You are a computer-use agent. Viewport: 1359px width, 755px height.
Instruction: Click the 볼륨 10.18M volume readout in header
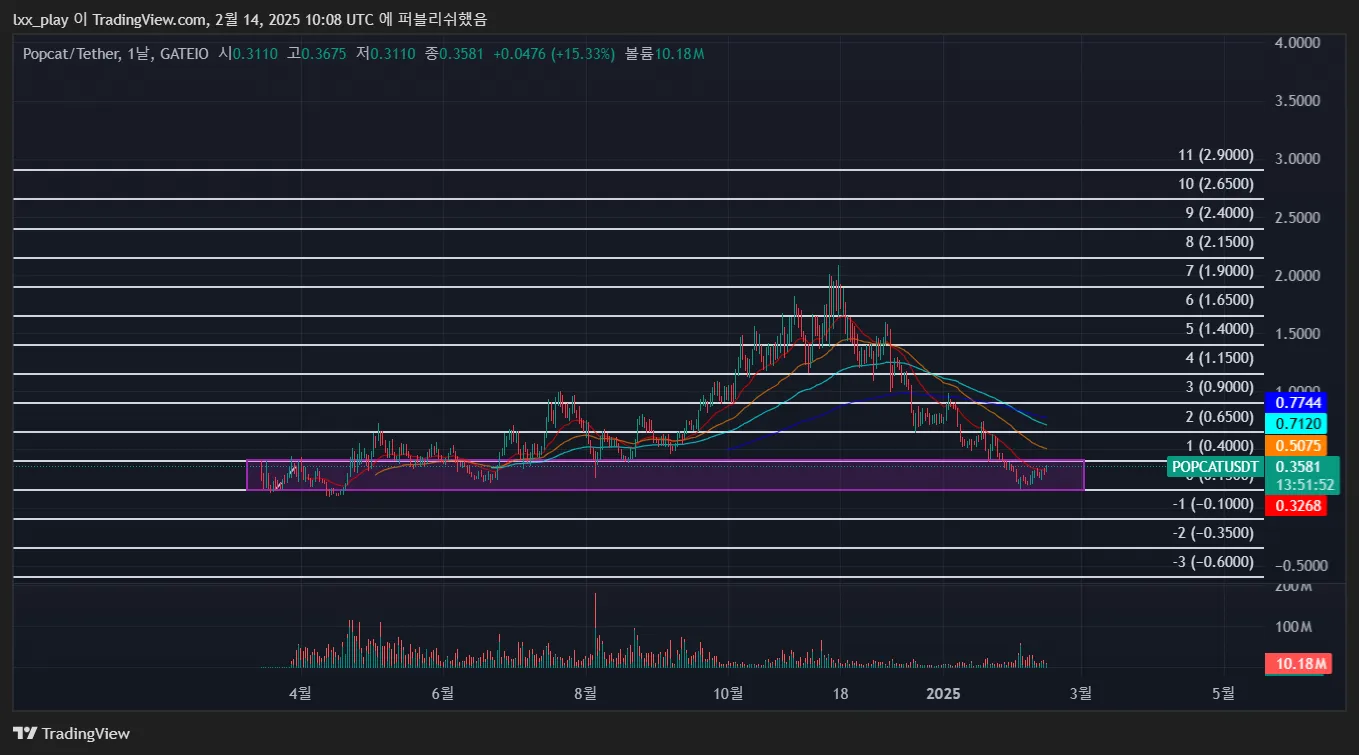[665, 53]
